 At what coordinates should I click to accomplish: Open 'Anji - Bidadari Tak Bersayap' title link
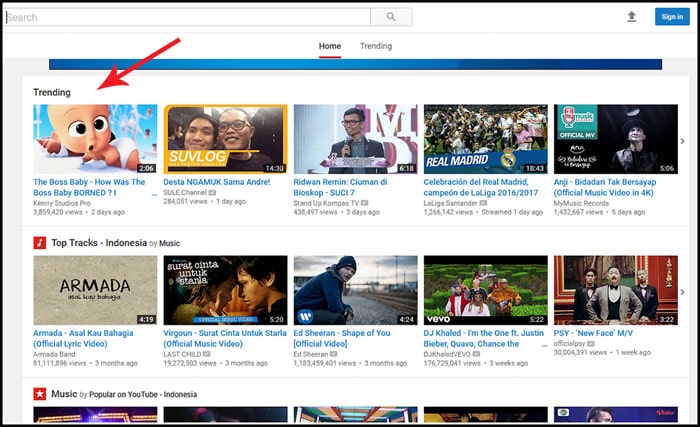[605, 188]
